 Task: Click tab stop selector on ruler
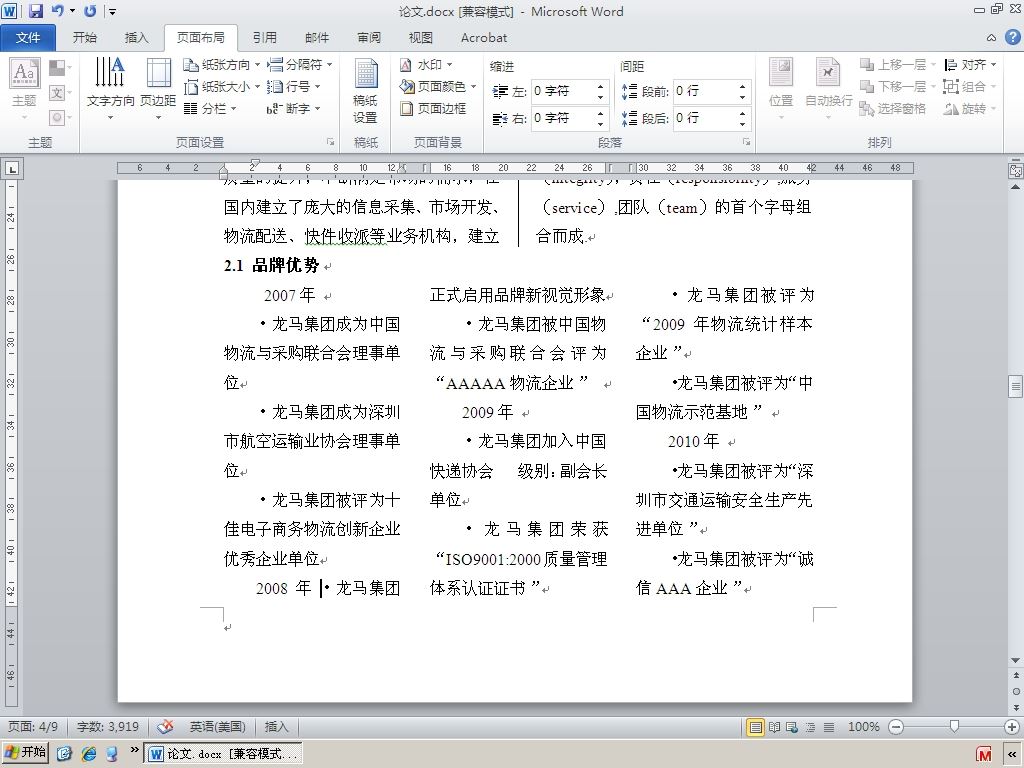pyautogui.click(x=12, y=169)
